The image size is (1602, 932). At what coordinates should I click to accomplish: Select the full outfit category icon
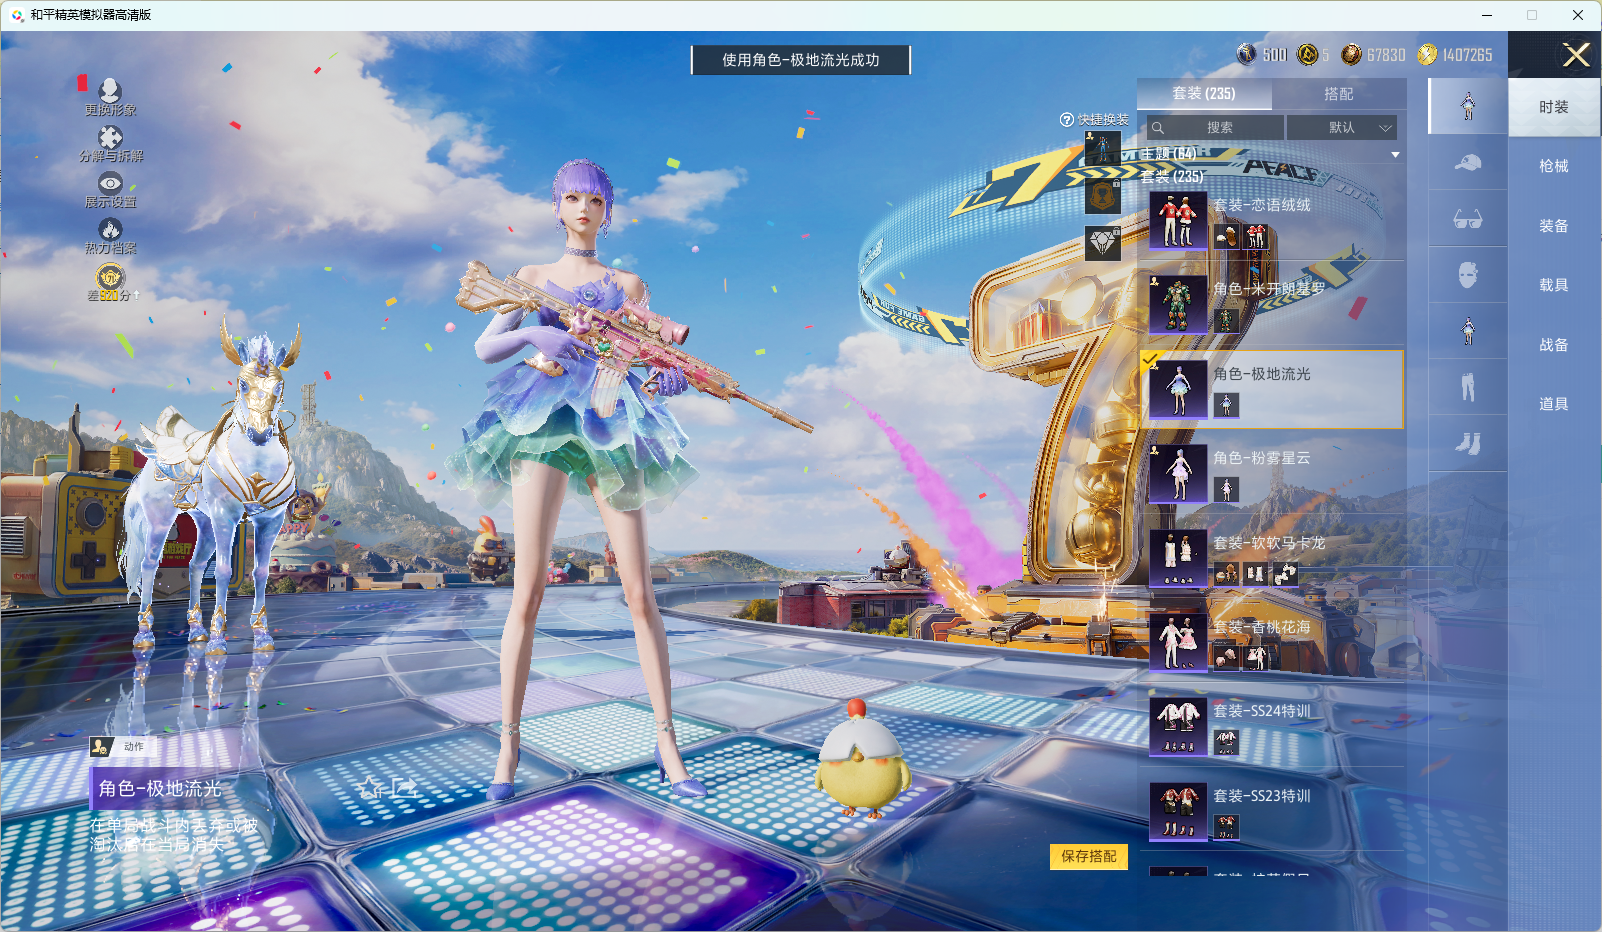coord(1468,106)
